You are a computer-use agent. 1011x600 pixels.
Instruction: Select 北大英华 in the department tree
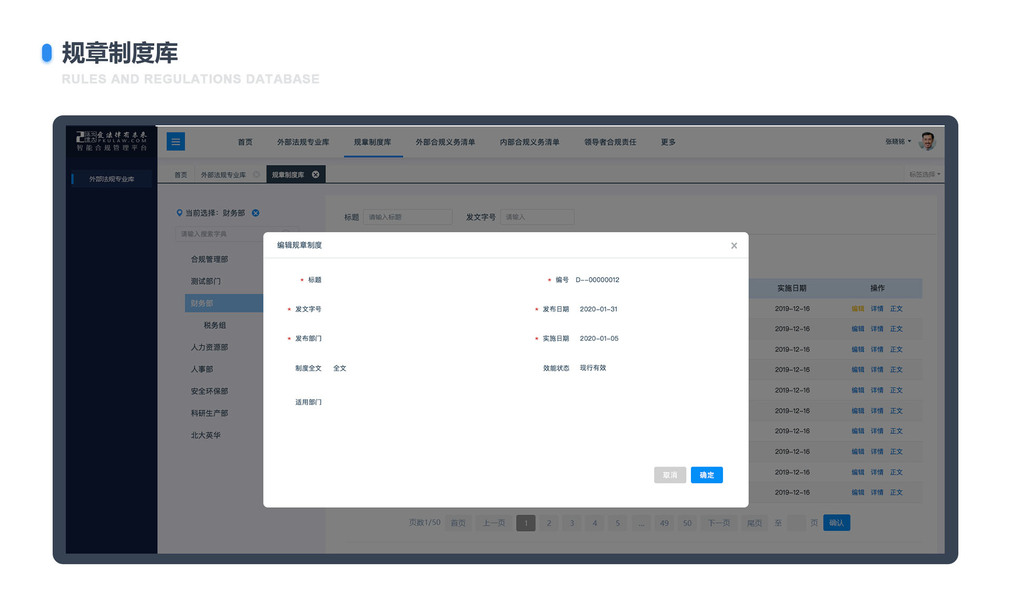[205, 435]
